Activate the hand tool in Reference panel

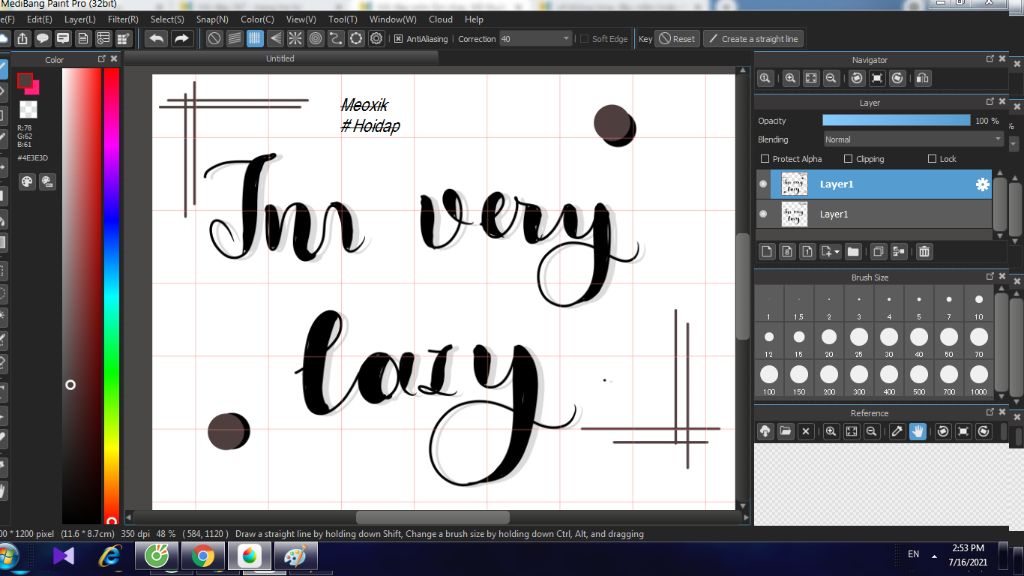point(918,431)
